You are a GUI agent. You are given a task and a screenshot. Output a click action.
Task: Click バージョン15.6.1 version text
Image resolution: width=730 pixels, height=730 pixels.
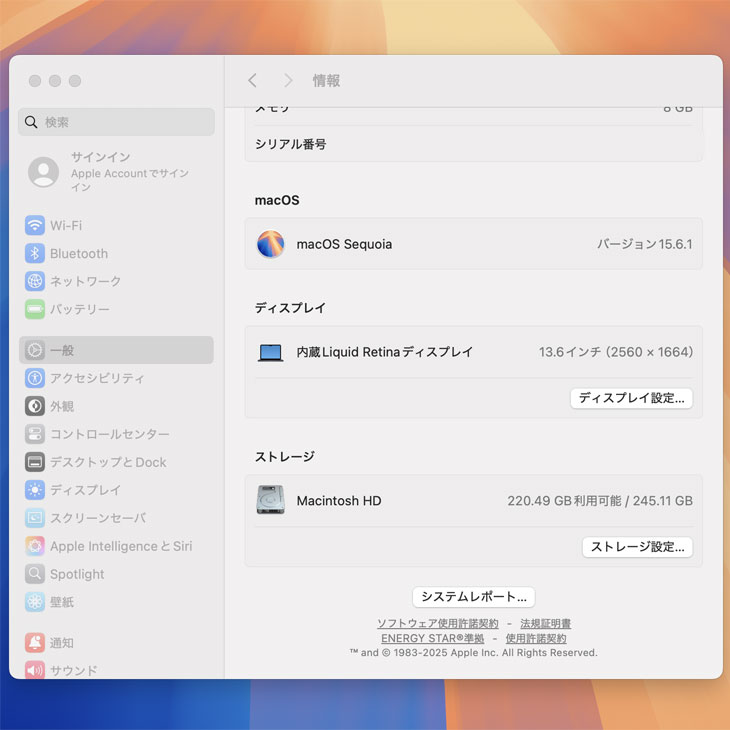(645, 244)
